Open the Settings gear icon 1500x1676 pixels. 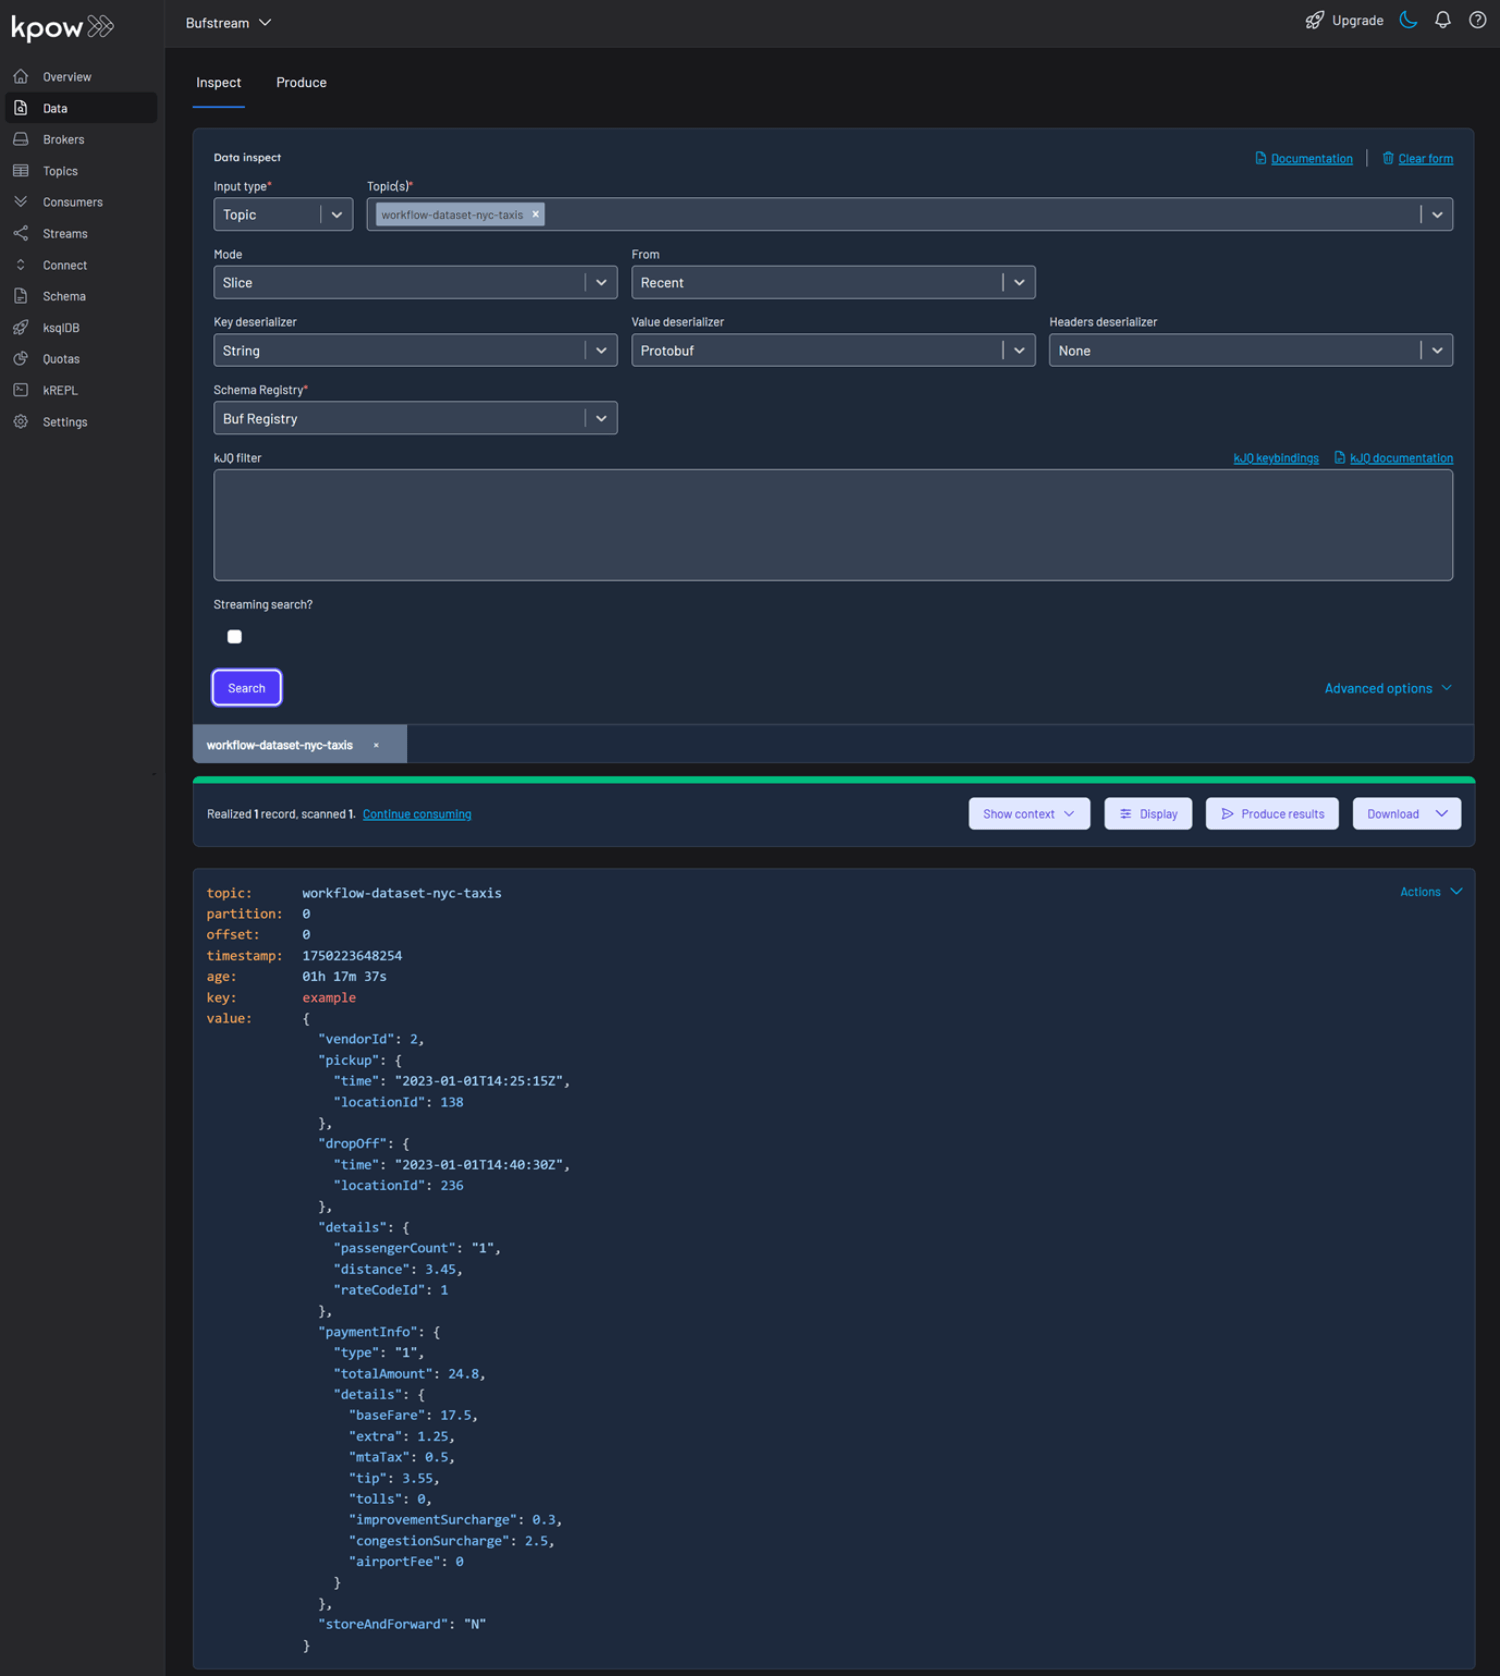click(21, 422)
